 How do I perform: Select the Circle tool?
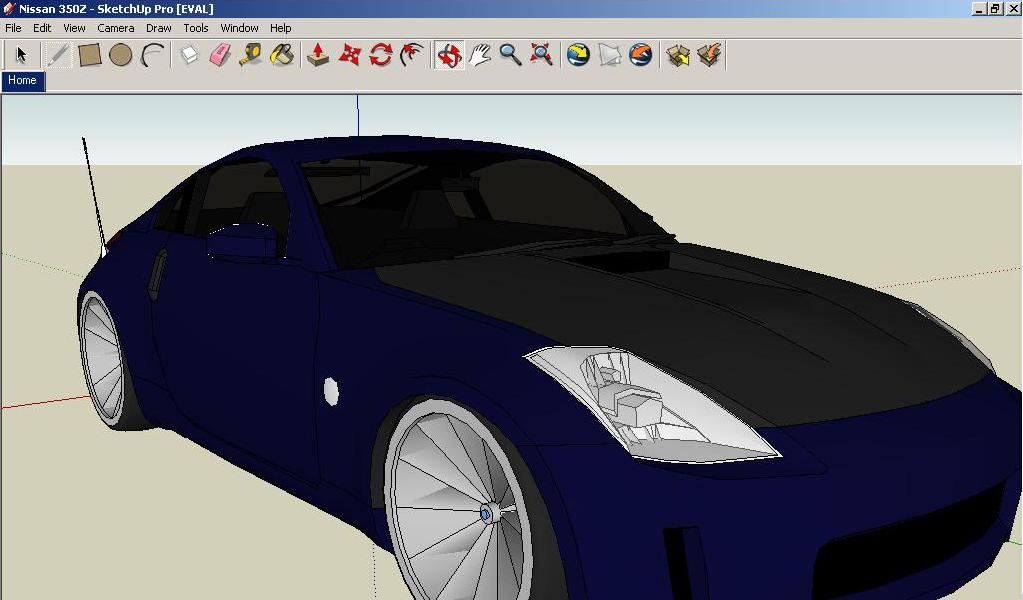pos(121,55)
